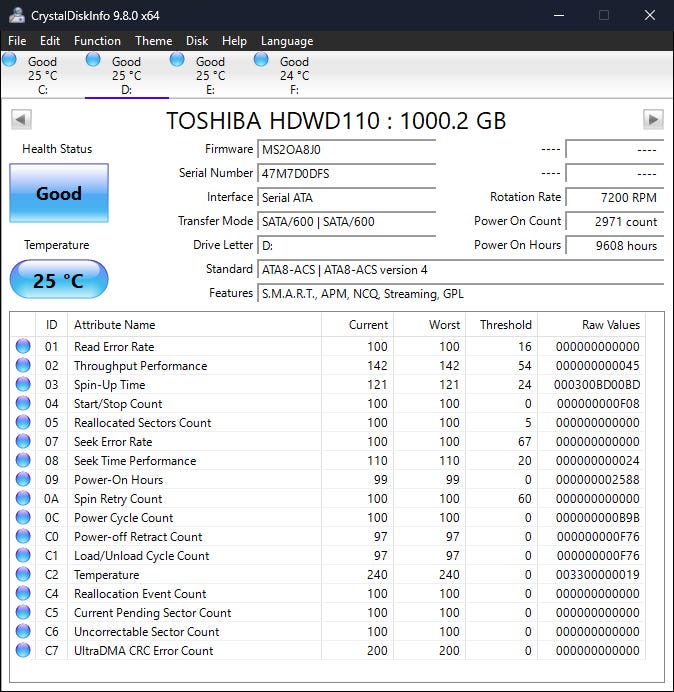Select the F: drive status orb
The width and height of the screenshot is (674, 692).
[262, 60]
